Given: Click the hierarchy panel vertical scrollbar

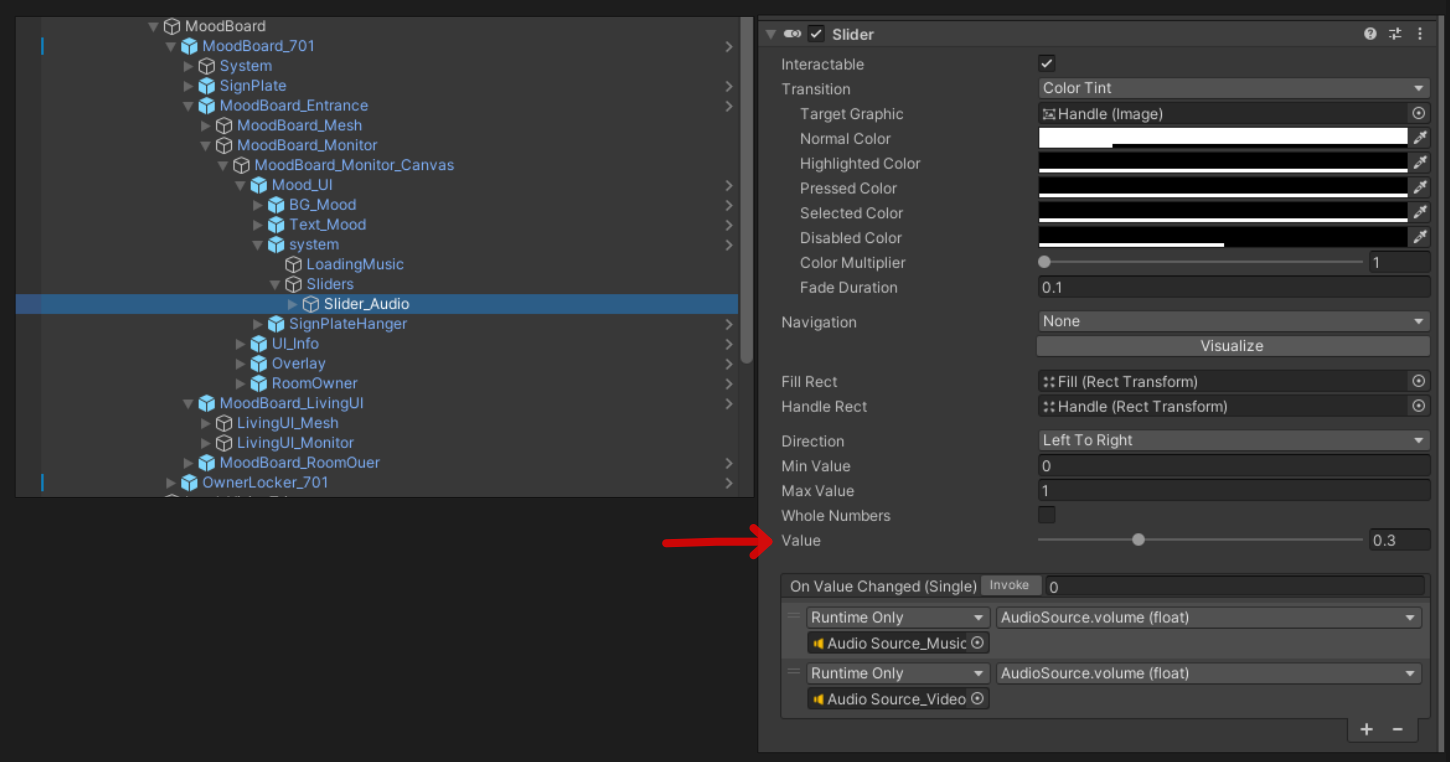Looking at the screenshot, I should (746, 190).
